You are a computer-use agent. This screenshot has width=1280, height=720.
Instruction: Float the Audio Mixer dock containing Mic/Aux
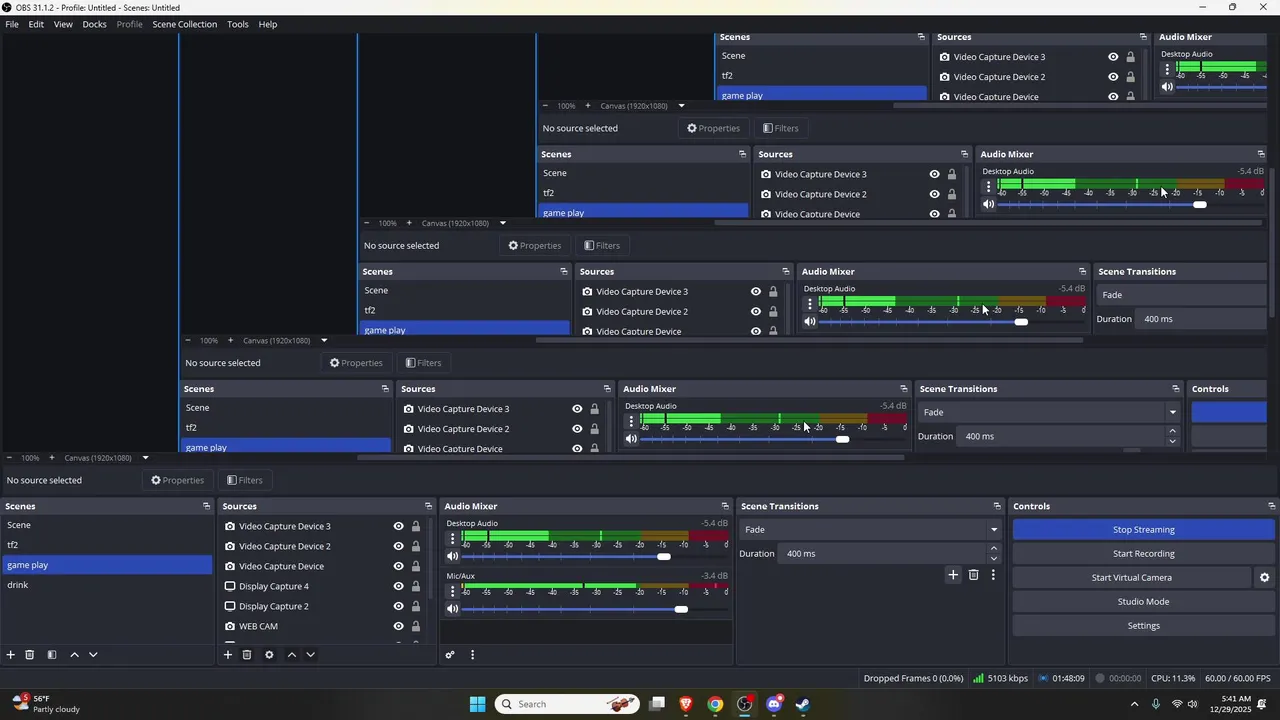coord(725,506)
